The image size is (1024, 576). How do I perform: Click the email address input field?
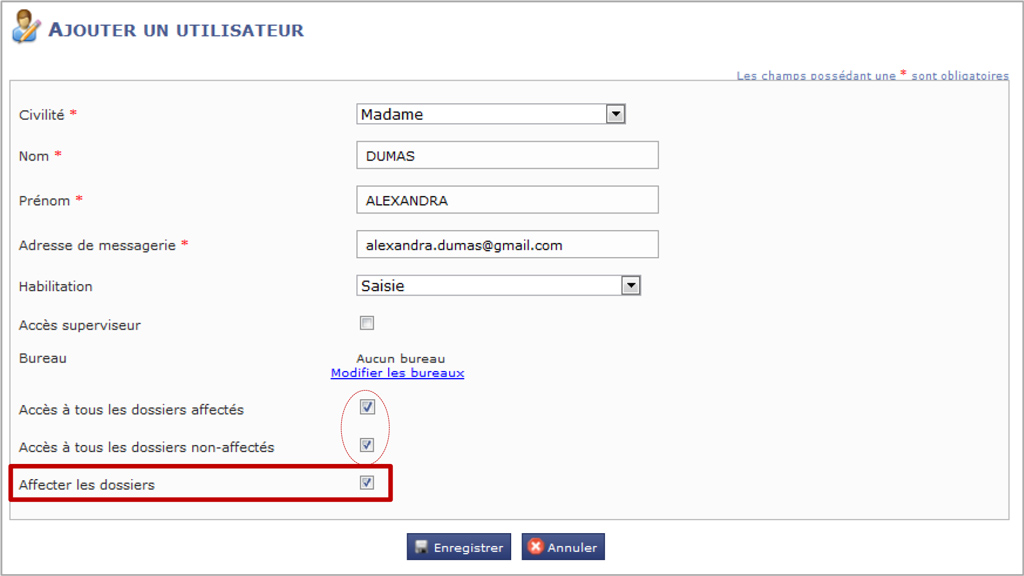point(507,244)
